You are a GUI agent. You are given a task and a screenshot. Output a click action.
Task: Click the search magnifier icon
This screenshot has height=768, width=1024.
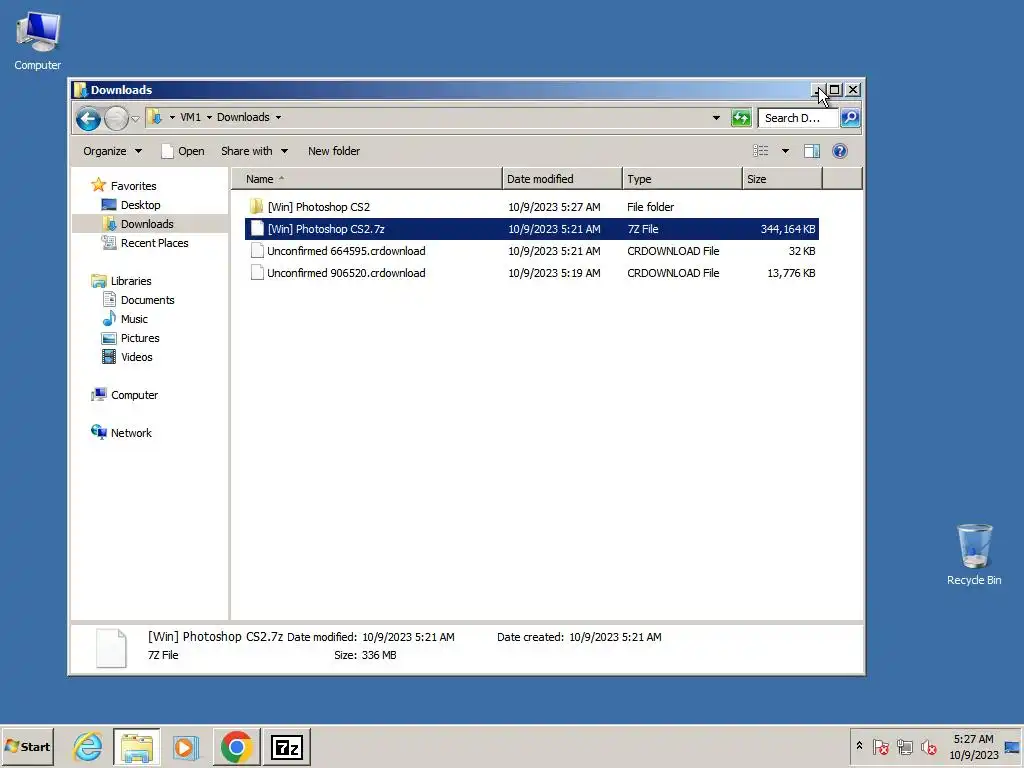(850, 118)
